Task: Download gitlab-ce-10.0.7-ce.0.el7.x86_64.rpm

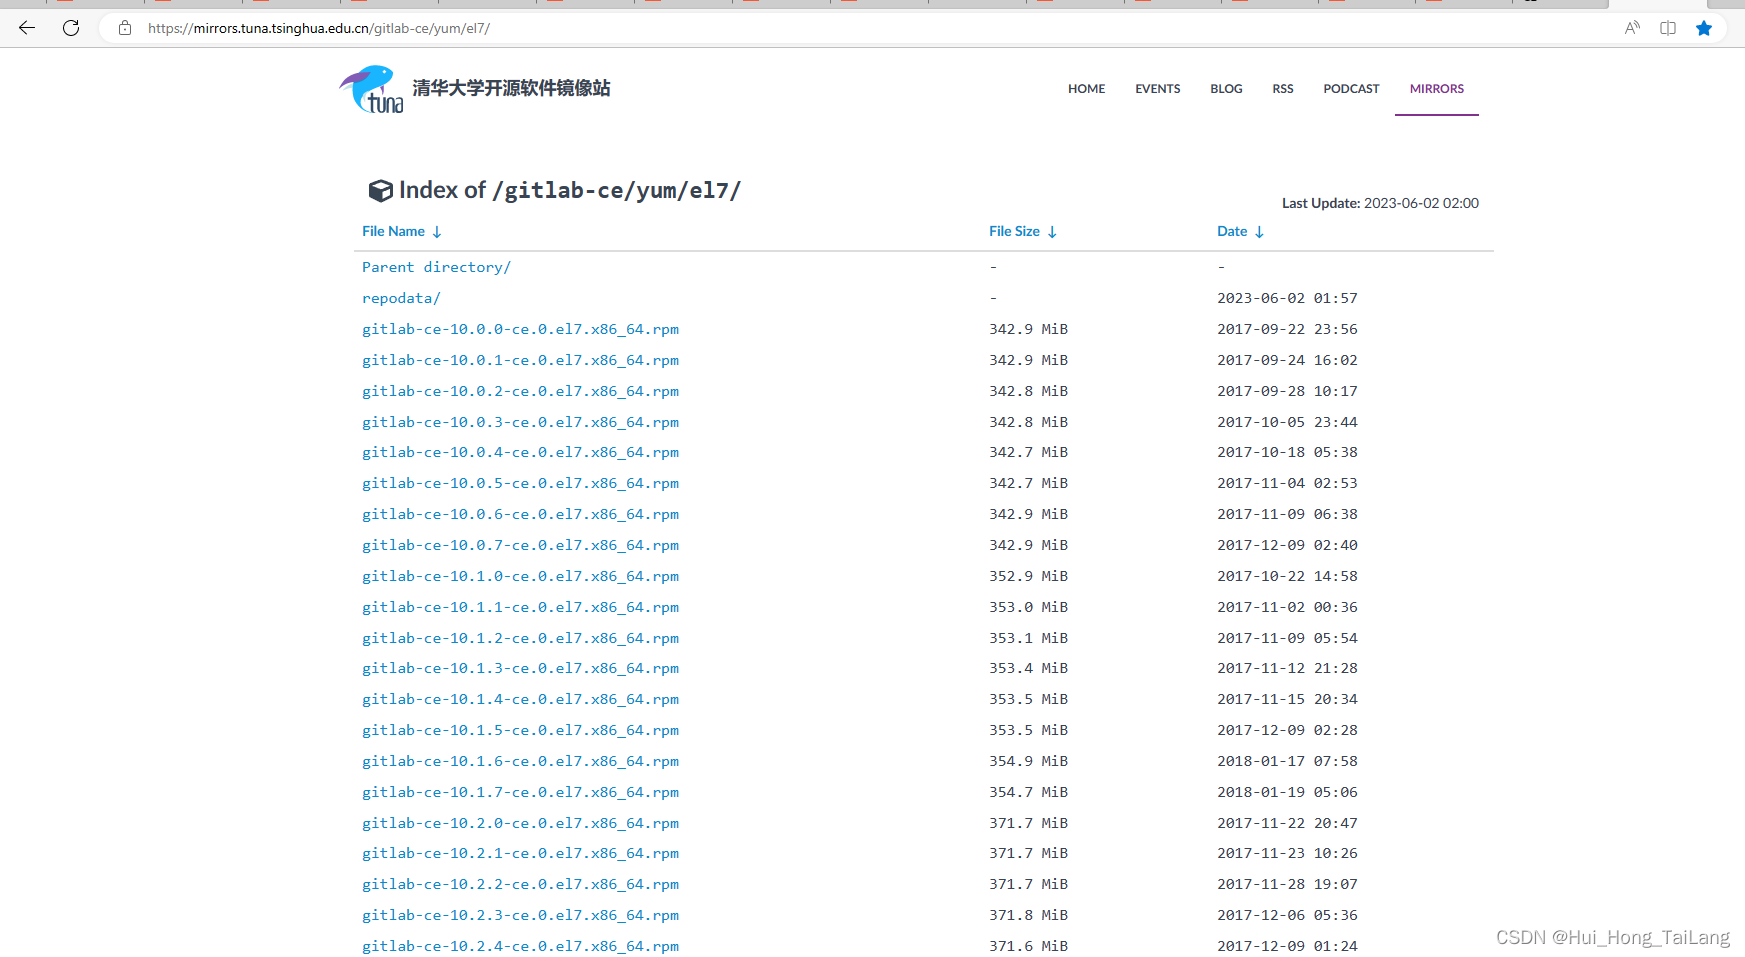Action: click(520, 545)
